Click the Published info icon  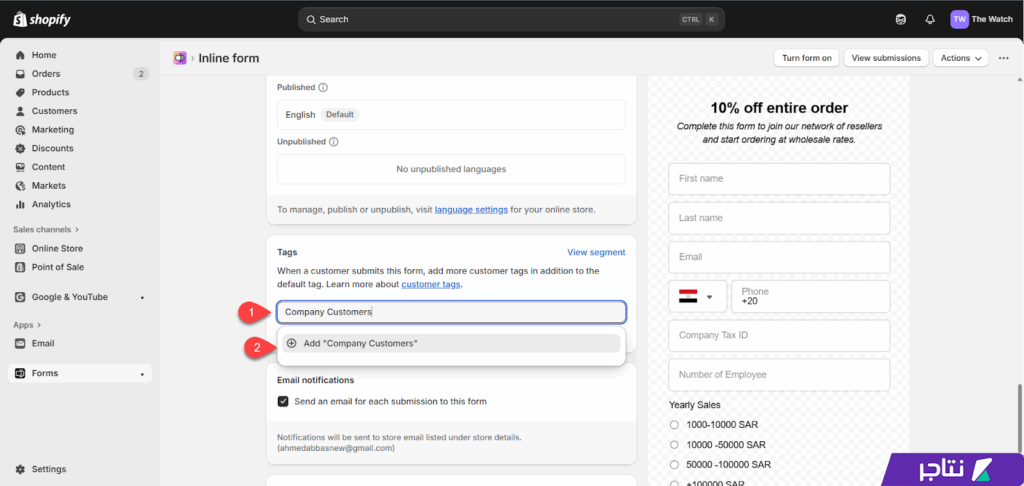click(323, 88)
